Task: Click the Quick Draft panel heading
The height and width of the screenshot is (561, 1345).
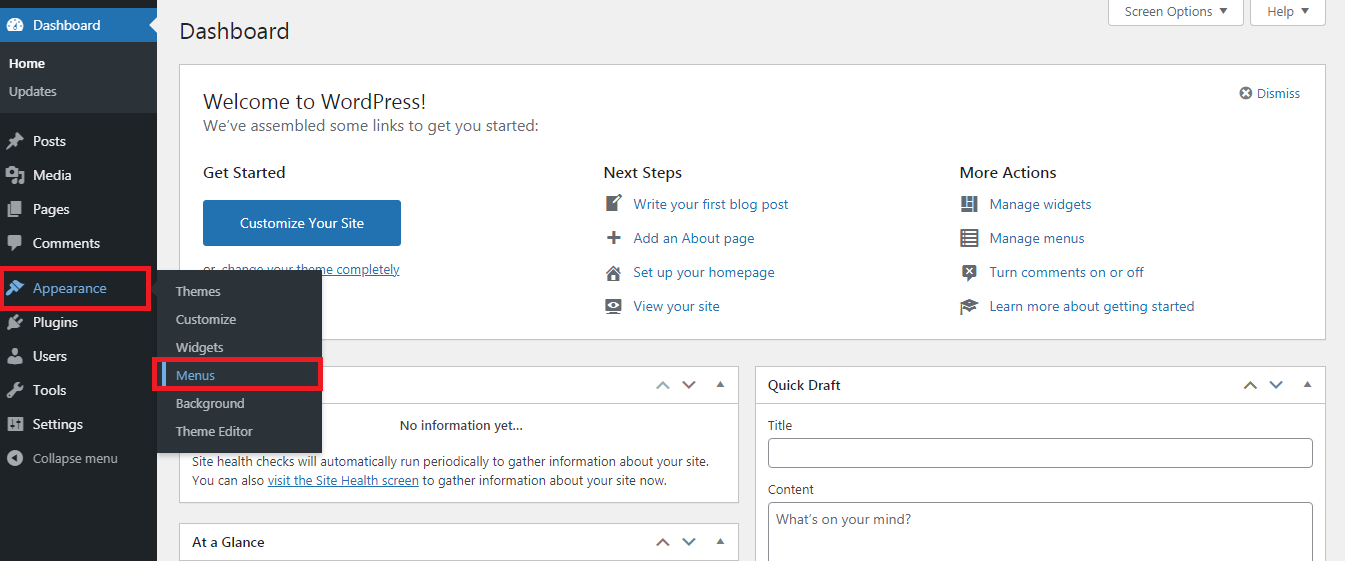Action: point(804,385)
